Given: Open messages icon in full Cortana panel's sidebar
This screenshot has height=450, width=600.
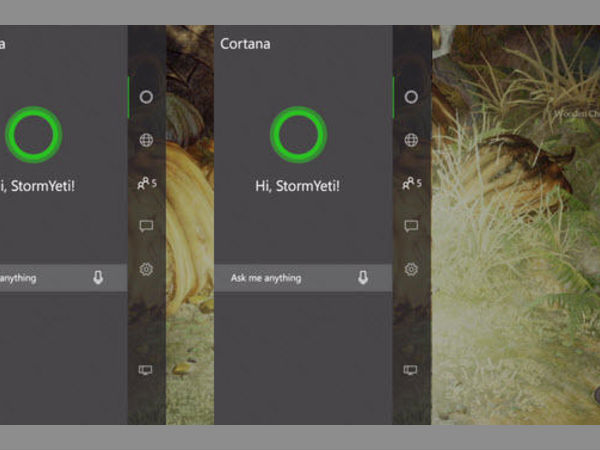Looking at the screenshot, I should 411,226.
